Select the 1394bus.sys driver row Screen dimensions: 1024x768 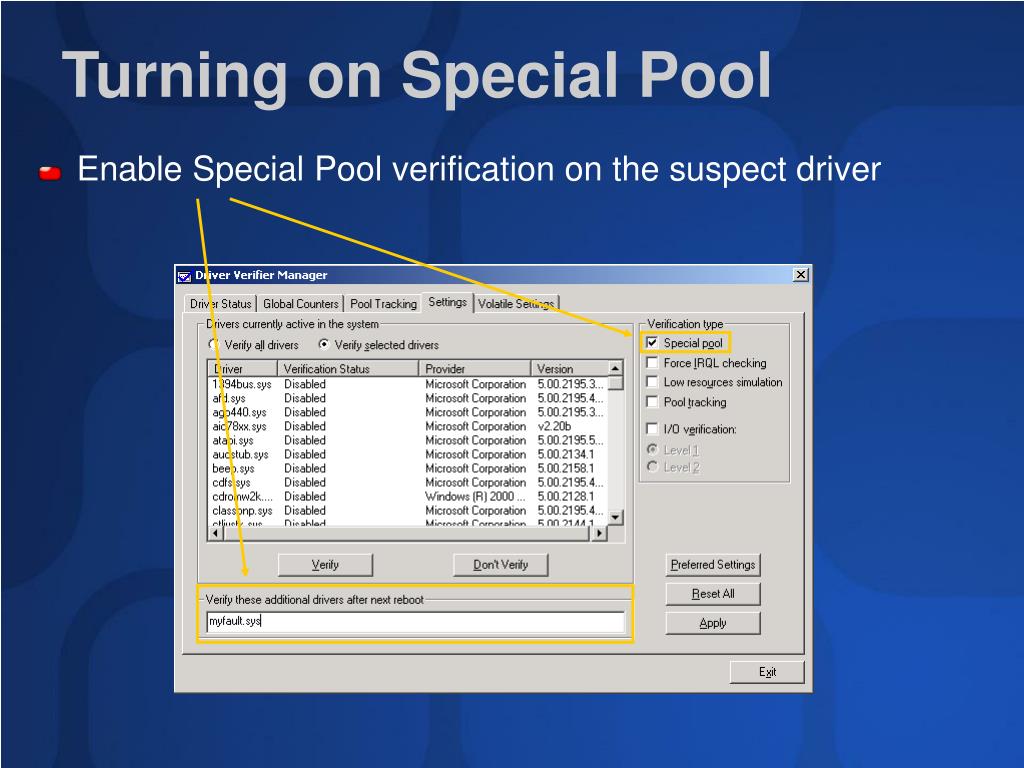(408, 384)
